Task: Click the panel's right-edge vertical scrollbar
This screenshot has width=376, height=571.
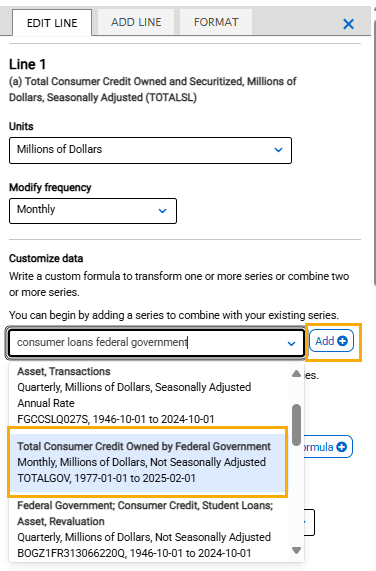Action: (x=374, y=146)
